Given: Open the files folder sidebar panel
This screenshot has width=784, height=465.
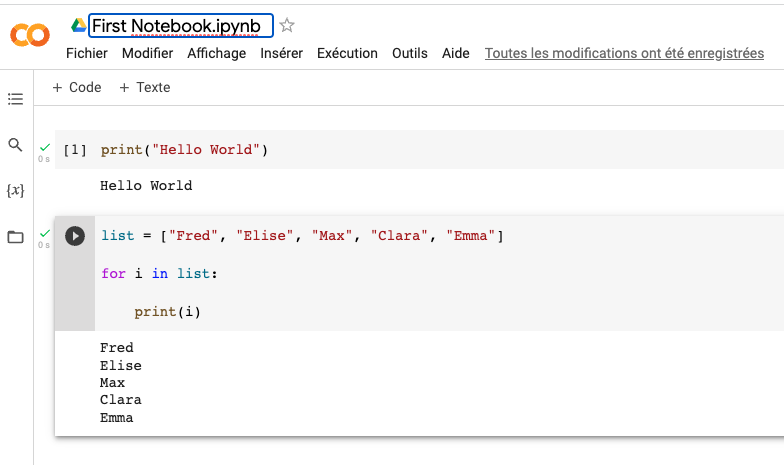Looking at the screenshot, I should [16, 236].
